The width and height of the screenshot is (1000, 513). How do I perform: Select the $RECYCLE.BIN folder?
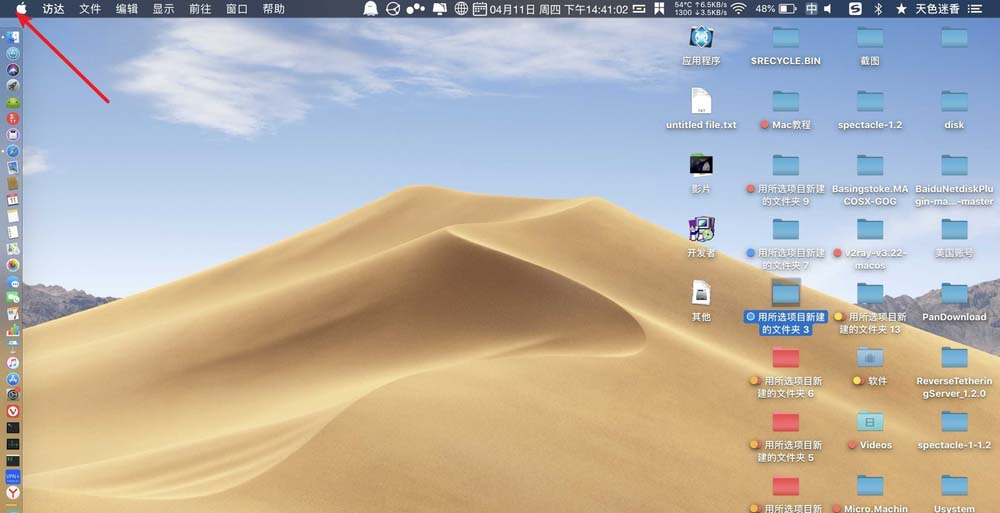(785, 40)
